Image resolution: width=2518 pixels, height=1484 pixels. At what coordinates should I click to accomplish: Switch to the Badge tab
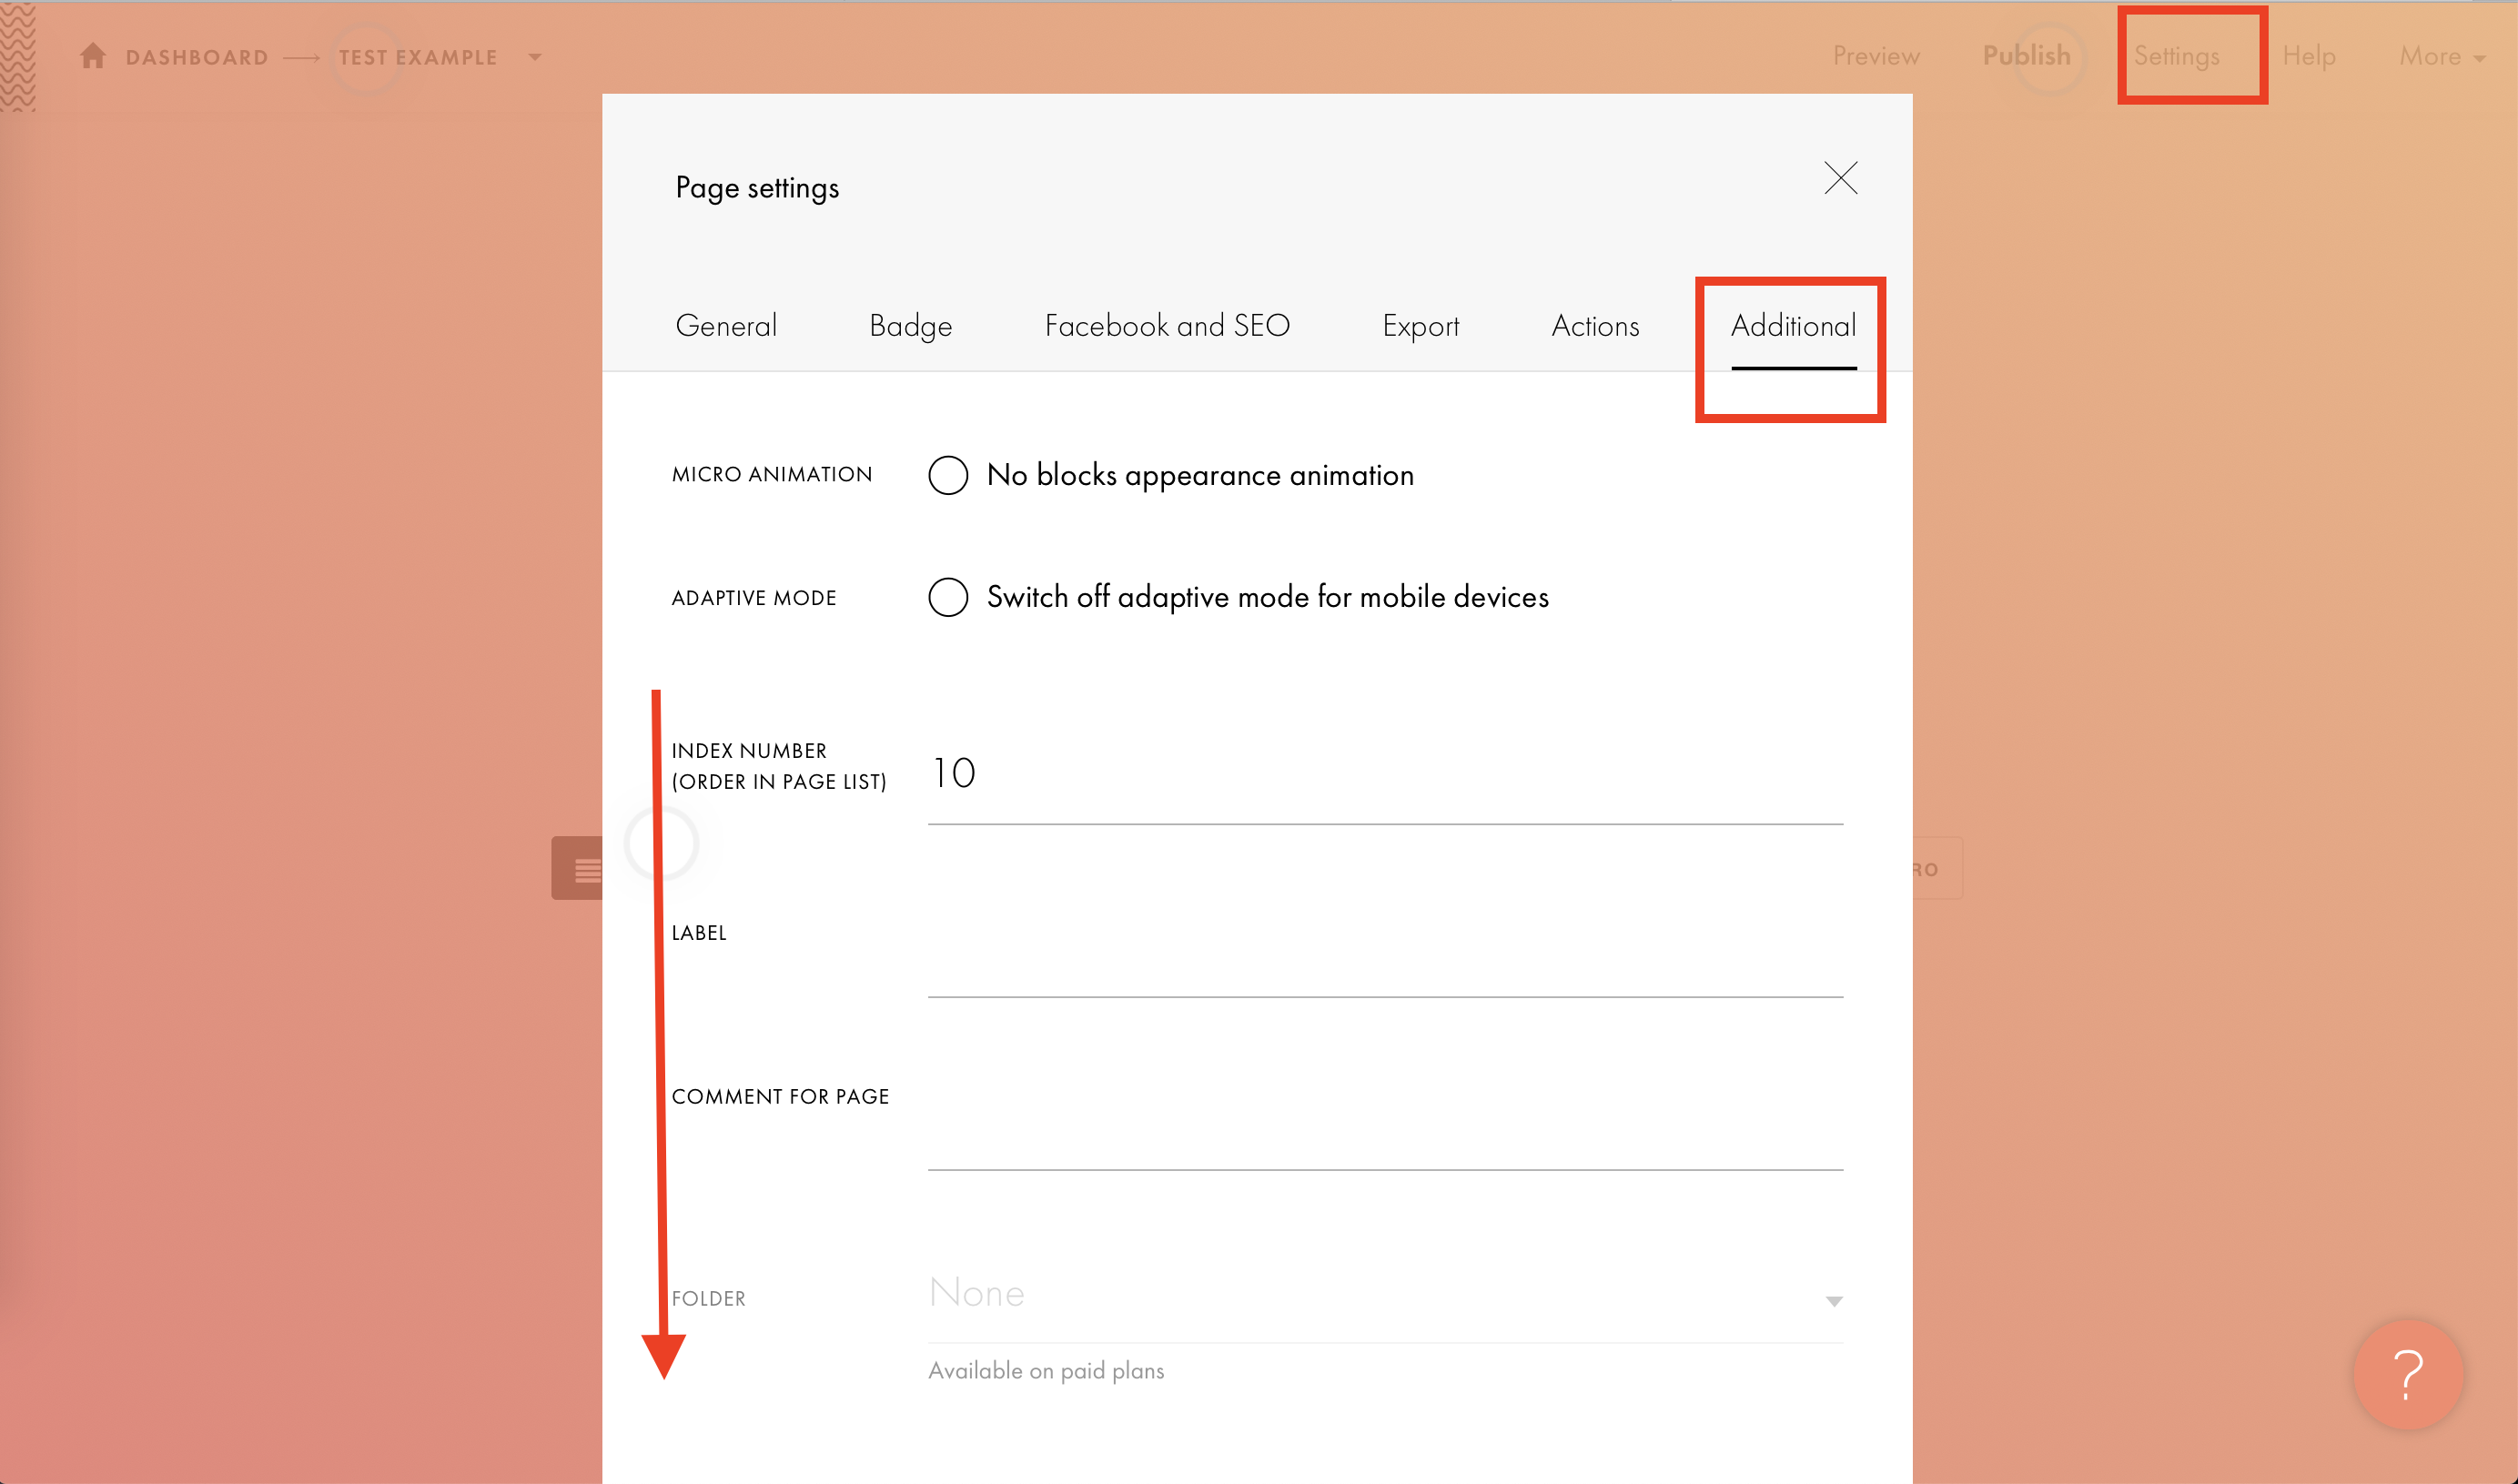coord(910,325)
